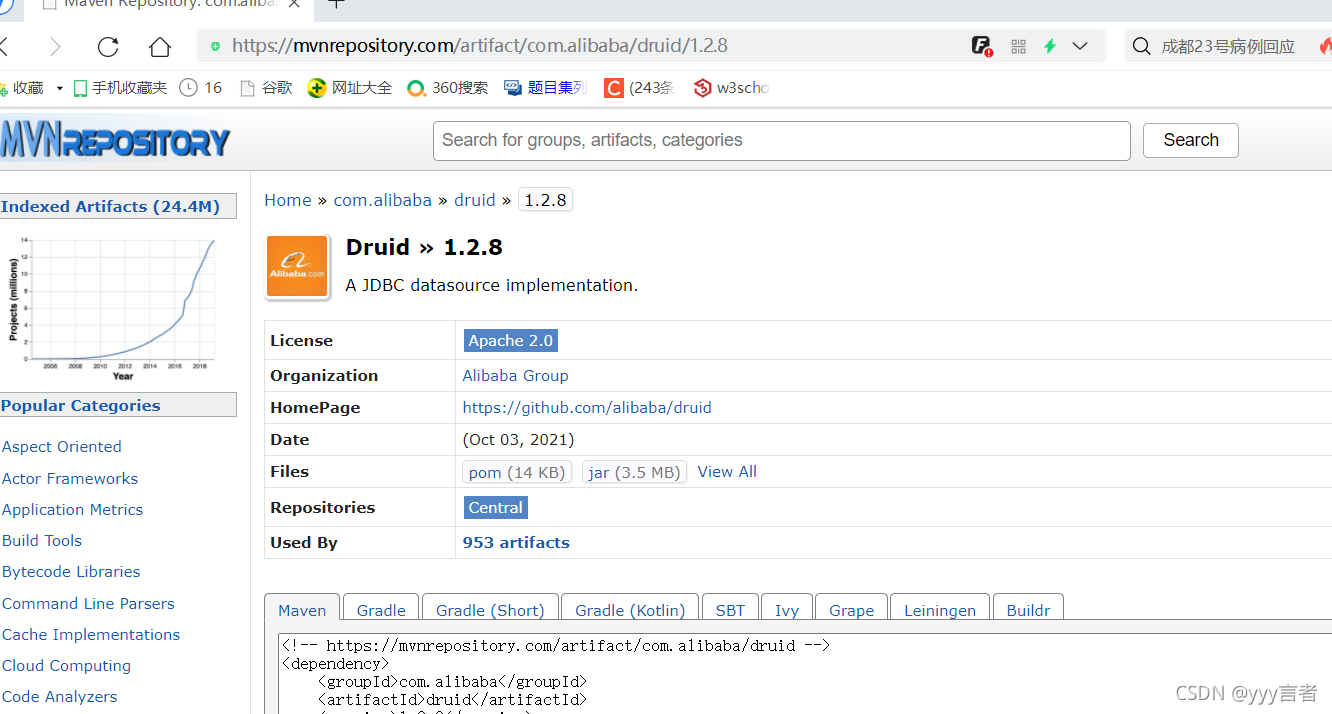Screen dimensions: 1332x714
Task: Open the 953 artifacts link
Action: (x=516, y=543)
